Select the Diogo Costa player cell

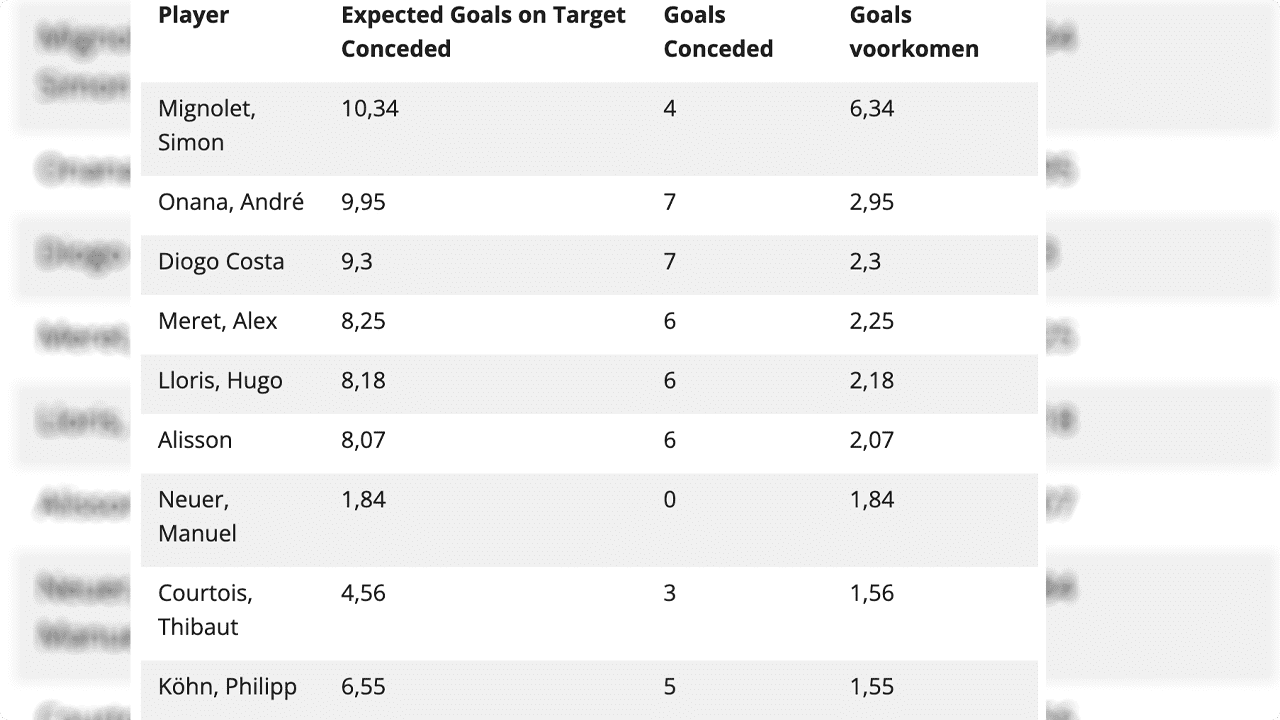click(x=221, y=261)
